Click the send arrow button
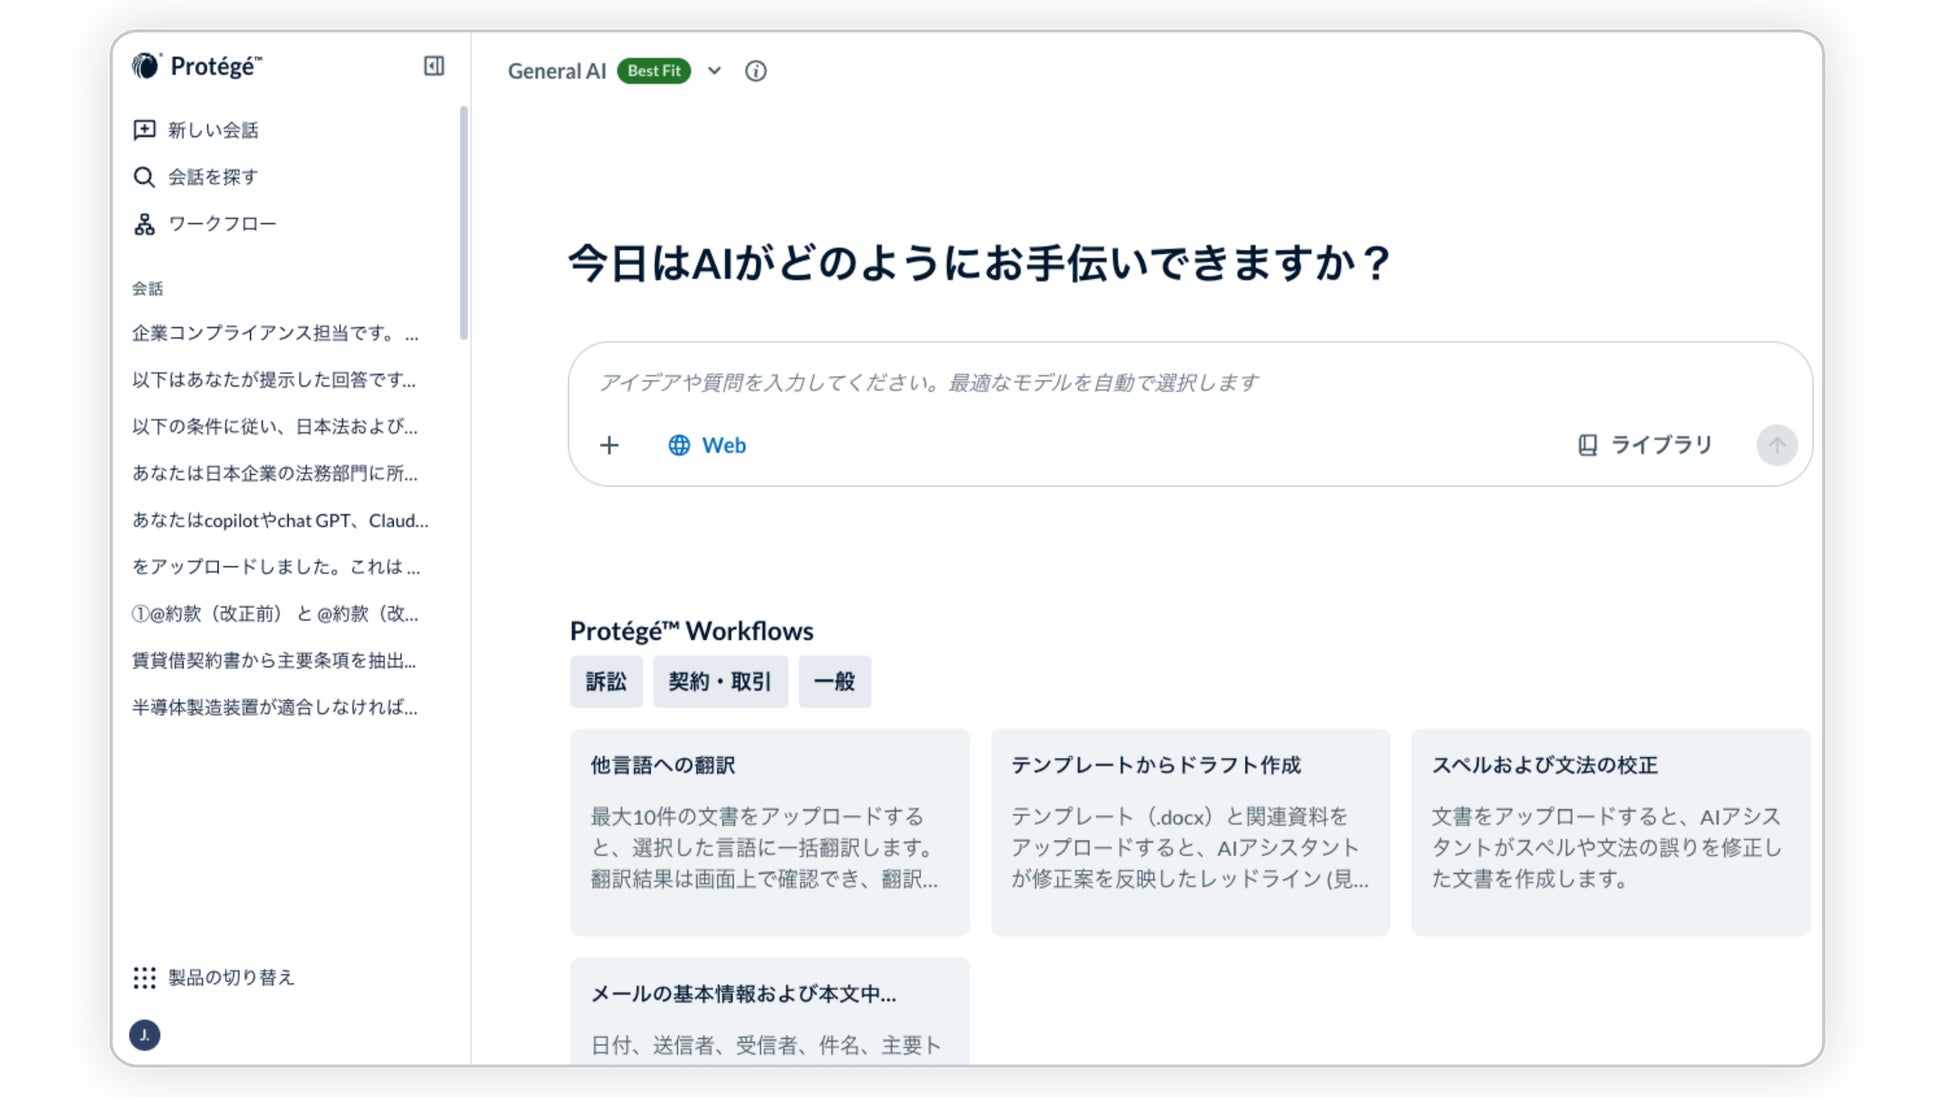Image resolution: width=1950 pixels, height=1097 pixels. (1776, 445)
